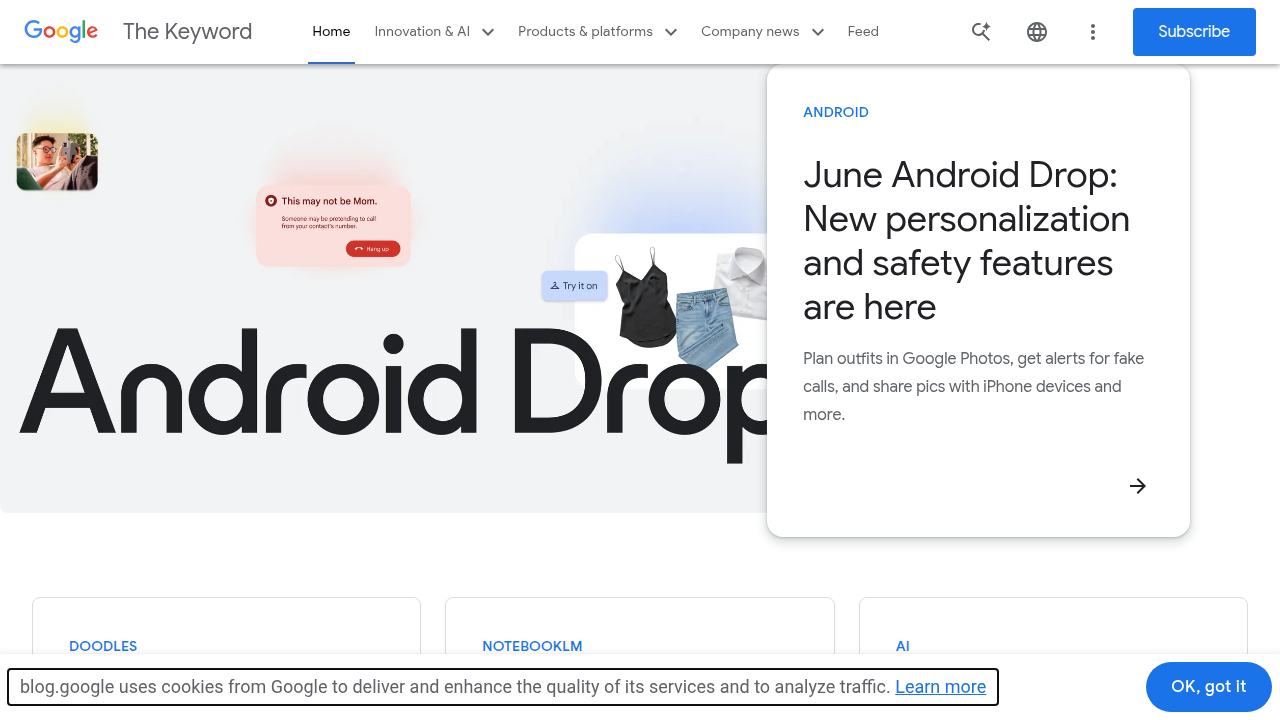
Task: Open the Innovation & AI menu
Action: (x=422, y=32)
